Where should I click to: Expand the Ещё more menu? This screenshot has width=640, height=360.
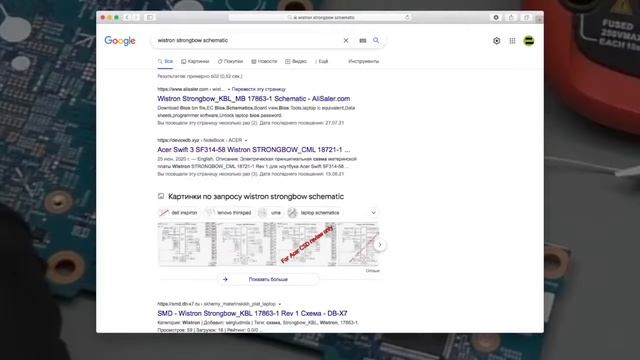pyautogui.click(x=322, y=61)
